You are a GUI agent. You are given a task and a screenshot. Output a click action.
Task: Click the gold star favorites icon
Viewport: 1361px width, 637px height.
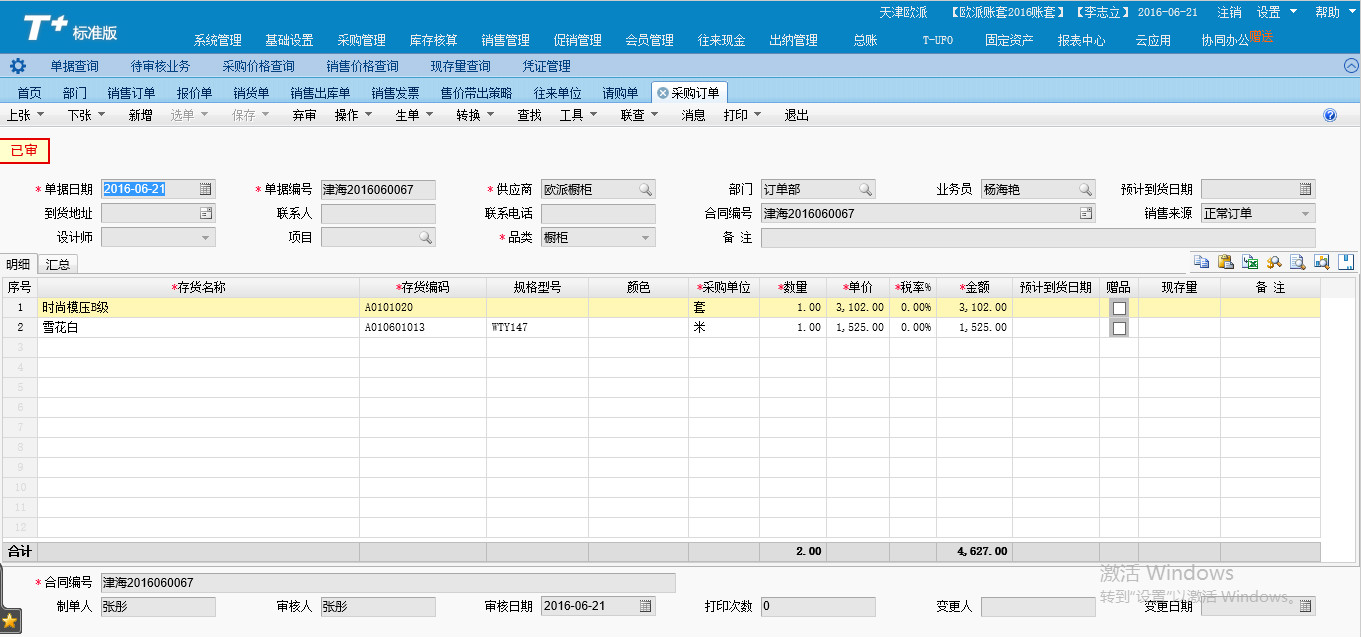[11, 622]
